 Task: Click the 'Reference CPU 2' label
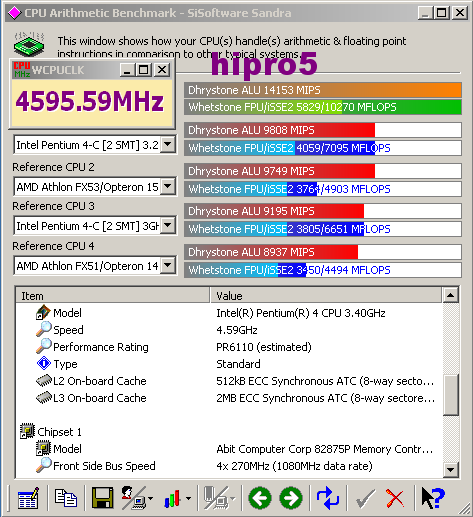pyautogui.click(x=53, y=167)
